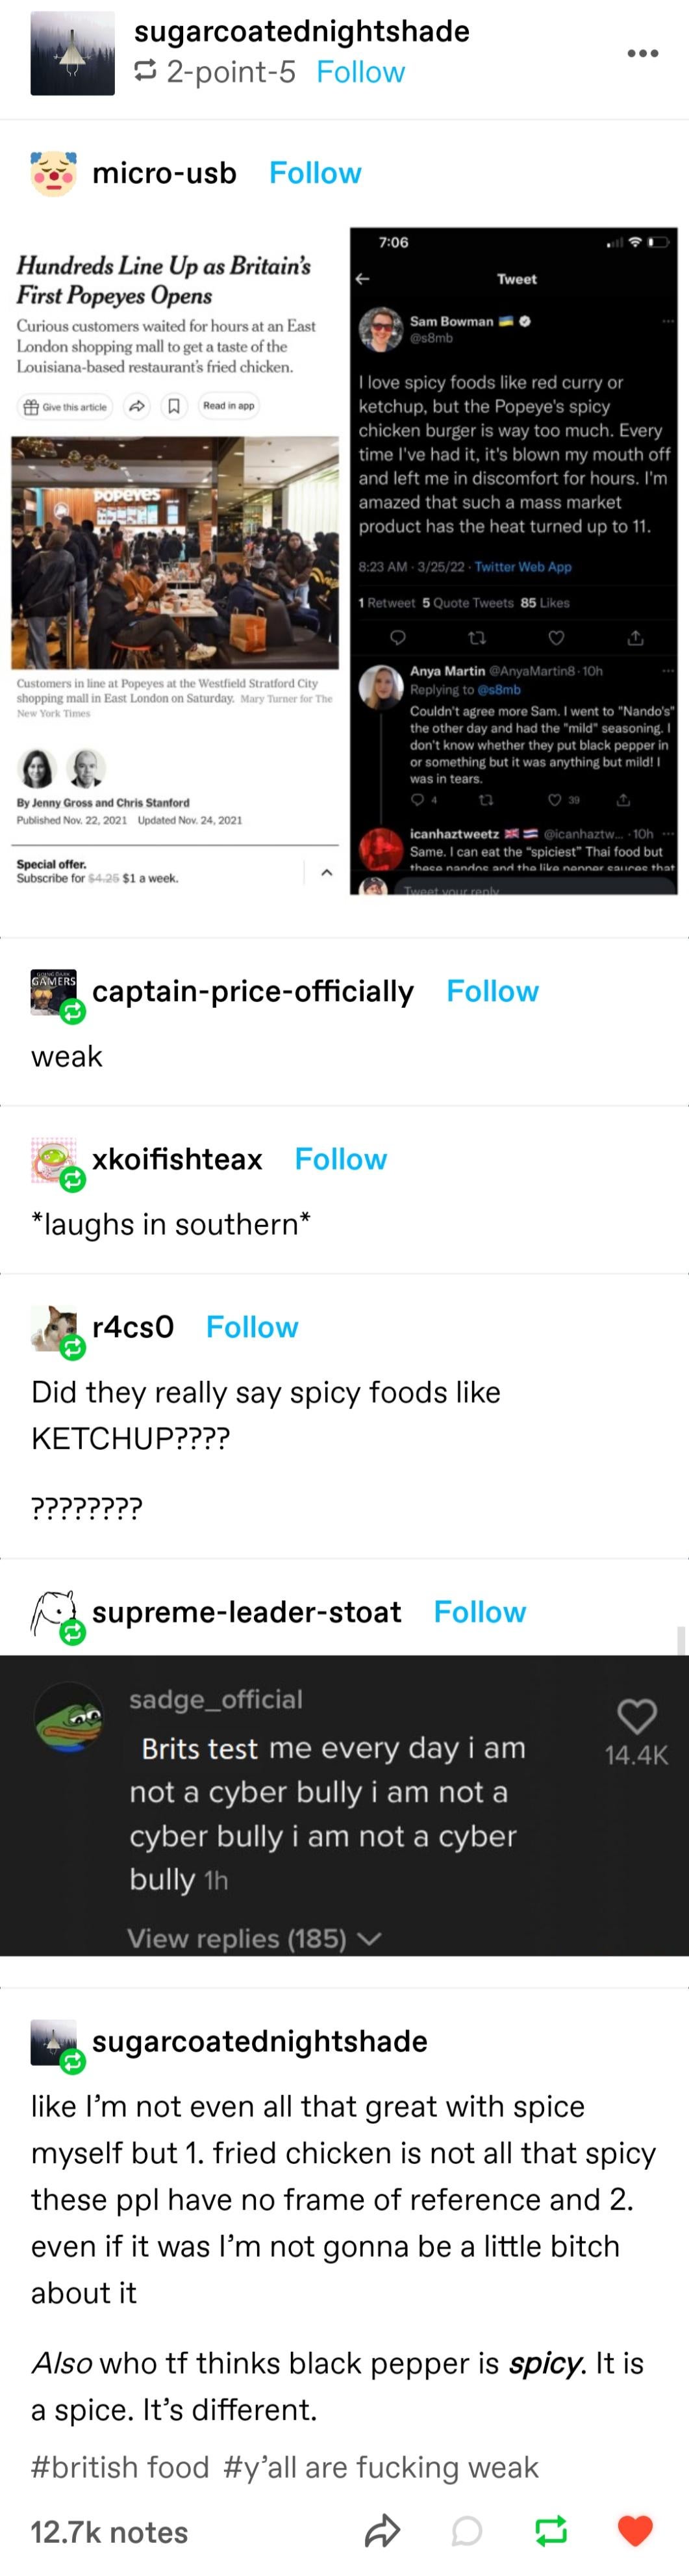Tap the heart on sadge_official comment
The height and width of the screenshot is (2576, 689).
tap(636, 1716)
